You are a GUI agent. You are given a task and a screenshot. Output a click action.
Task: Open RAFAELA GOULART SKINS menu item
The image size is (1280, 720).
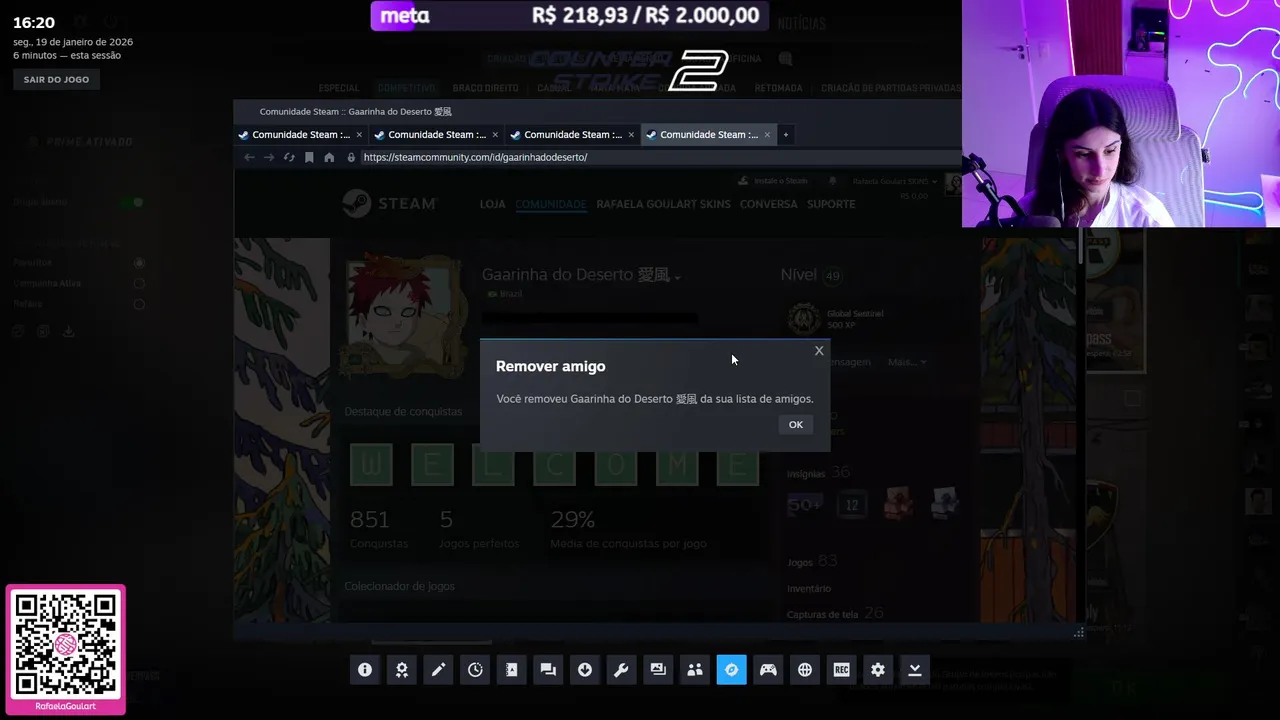tap(664, 204)
